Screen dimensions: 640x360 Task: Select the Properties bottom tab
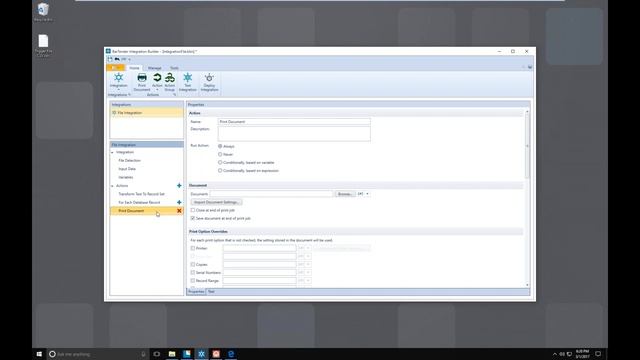[x=196, y=292]
